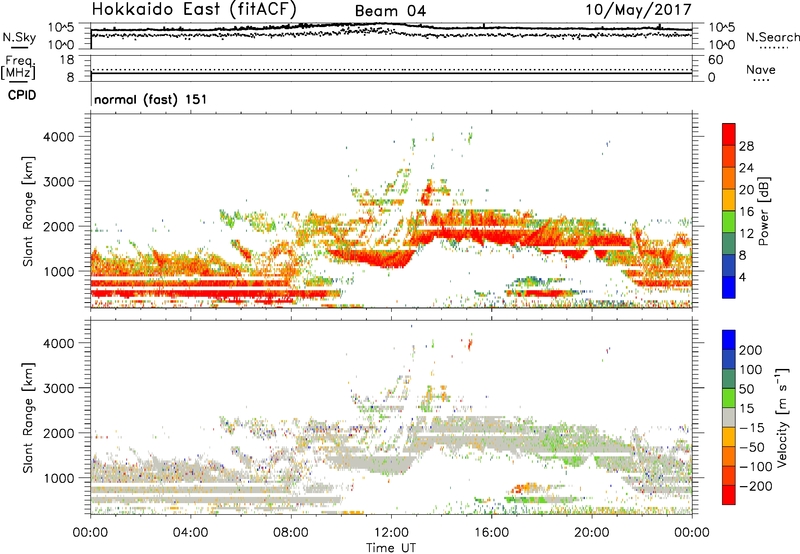This screenshot has width=800, height=554.
Task: Pick the gray segment of Velocity colorbar
Action: click(729, 417)
